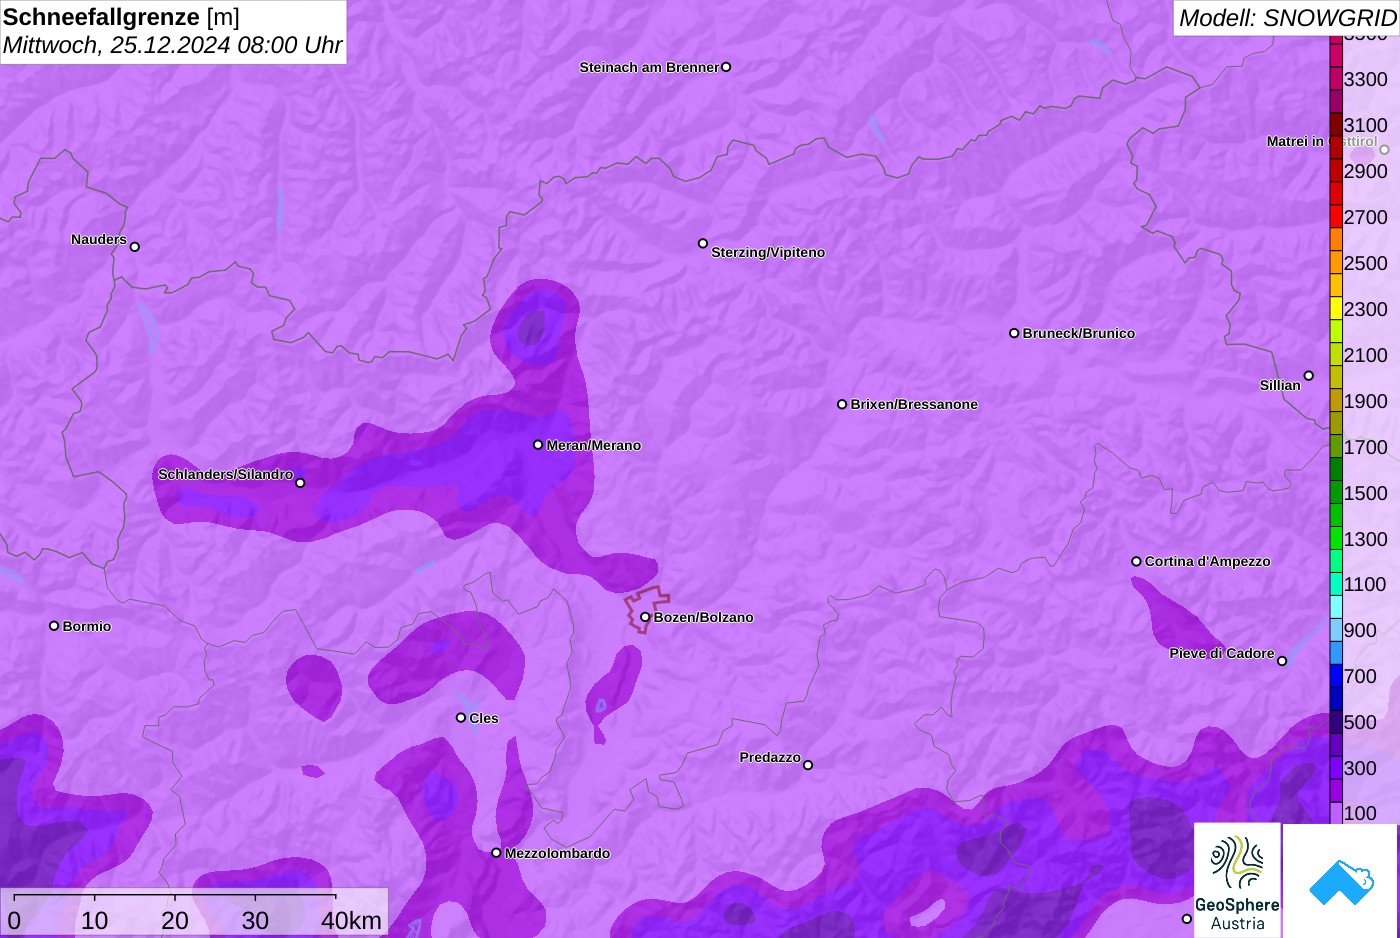The width and height of the screenshot is (1400, 938).
Task: Click the olive legend swatch at 1900
Action: (1336, 401)
